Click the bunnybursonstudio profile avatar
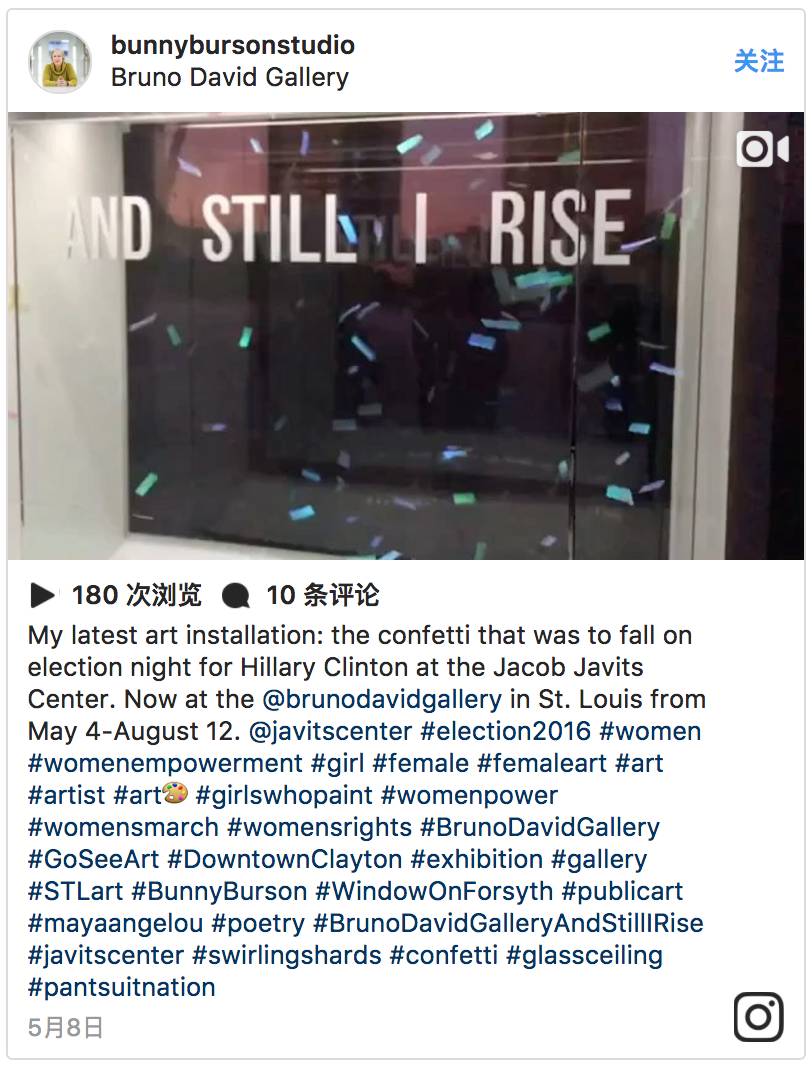812x1068 pixels. pyautogui.click(x=60, y=62)
